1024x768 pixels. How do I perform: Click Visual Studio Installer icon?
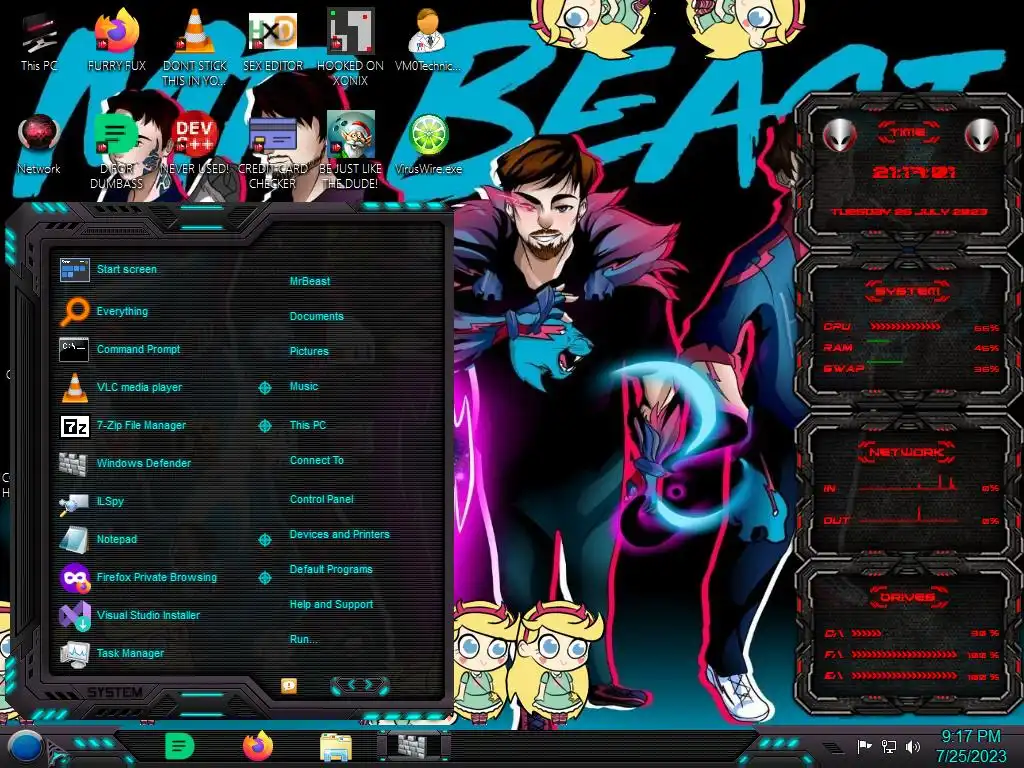74,615
